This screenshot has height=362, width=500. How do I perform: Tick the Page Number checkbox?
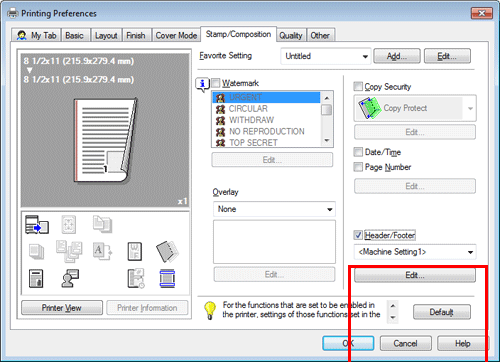[x=358, y=167]
